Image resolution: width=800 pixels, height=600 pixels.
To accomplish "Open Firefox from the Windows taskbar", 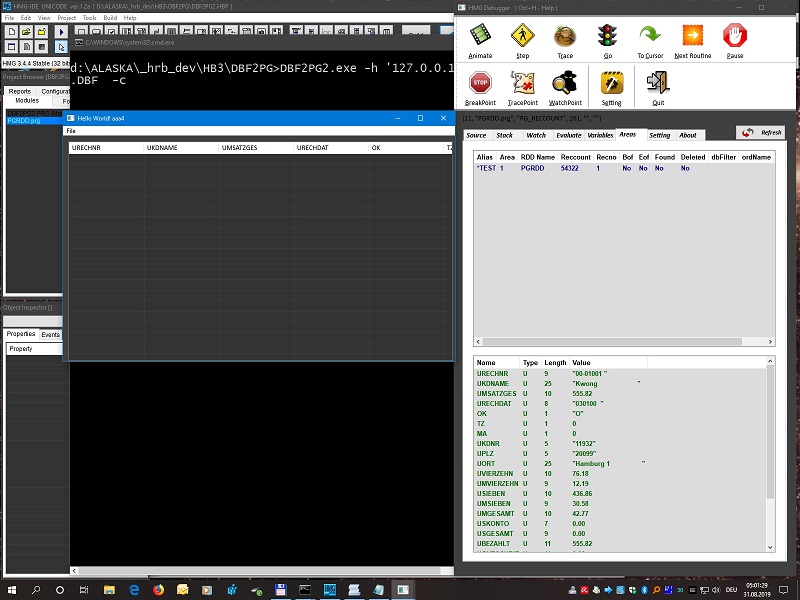I will point(158,590).
